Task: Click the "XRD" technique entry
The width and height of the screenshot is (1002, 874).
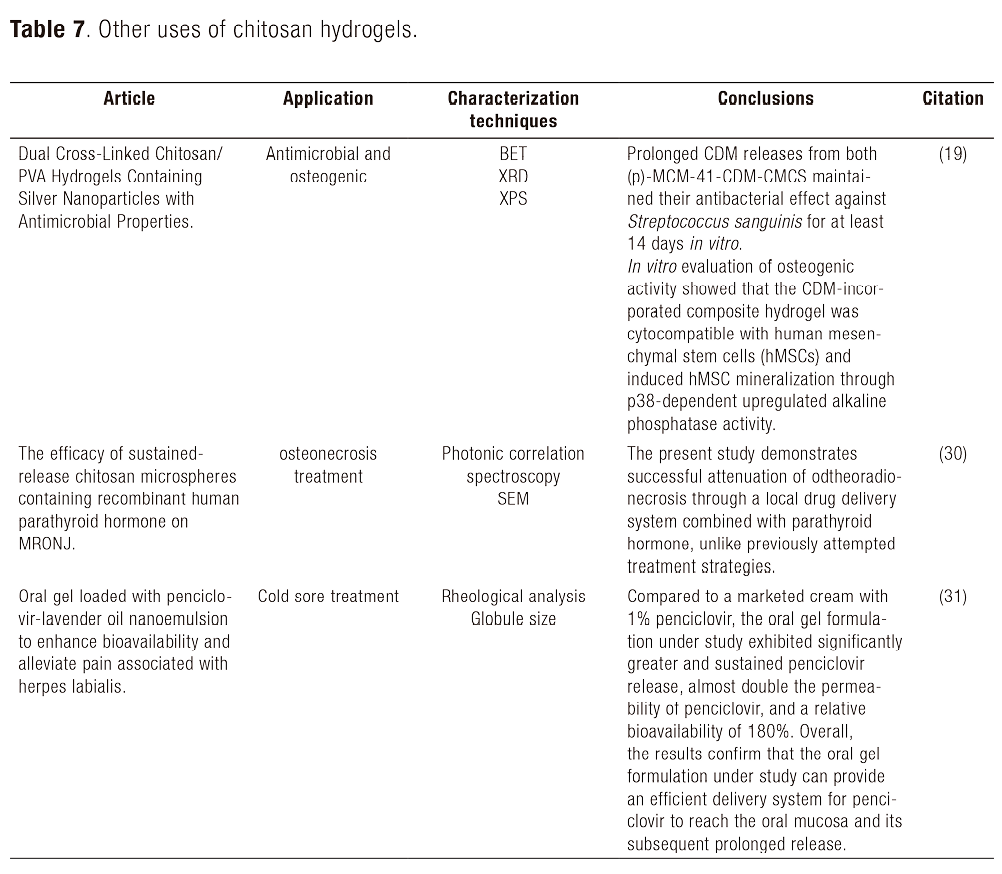Action: pyautogui.click(x=513, y=176)
